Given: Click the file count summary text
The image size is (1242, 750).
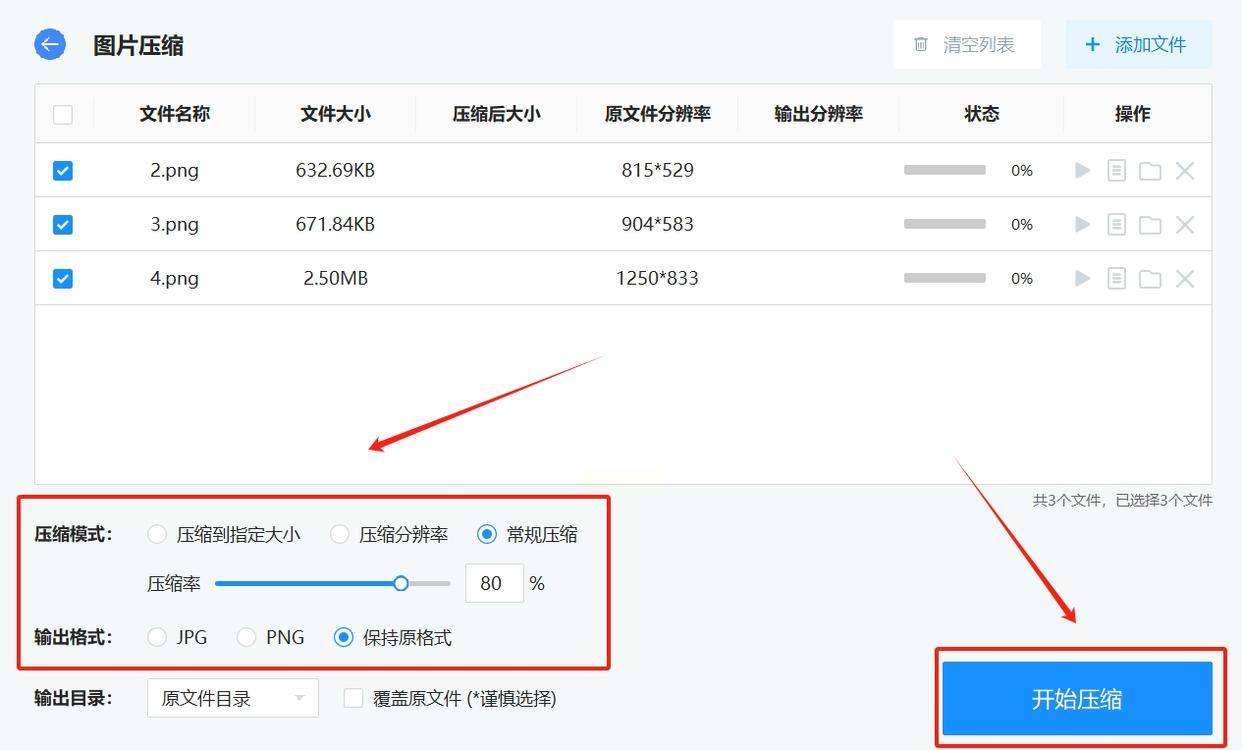Looking at the screenshot, I should (x=1122, y=500).
